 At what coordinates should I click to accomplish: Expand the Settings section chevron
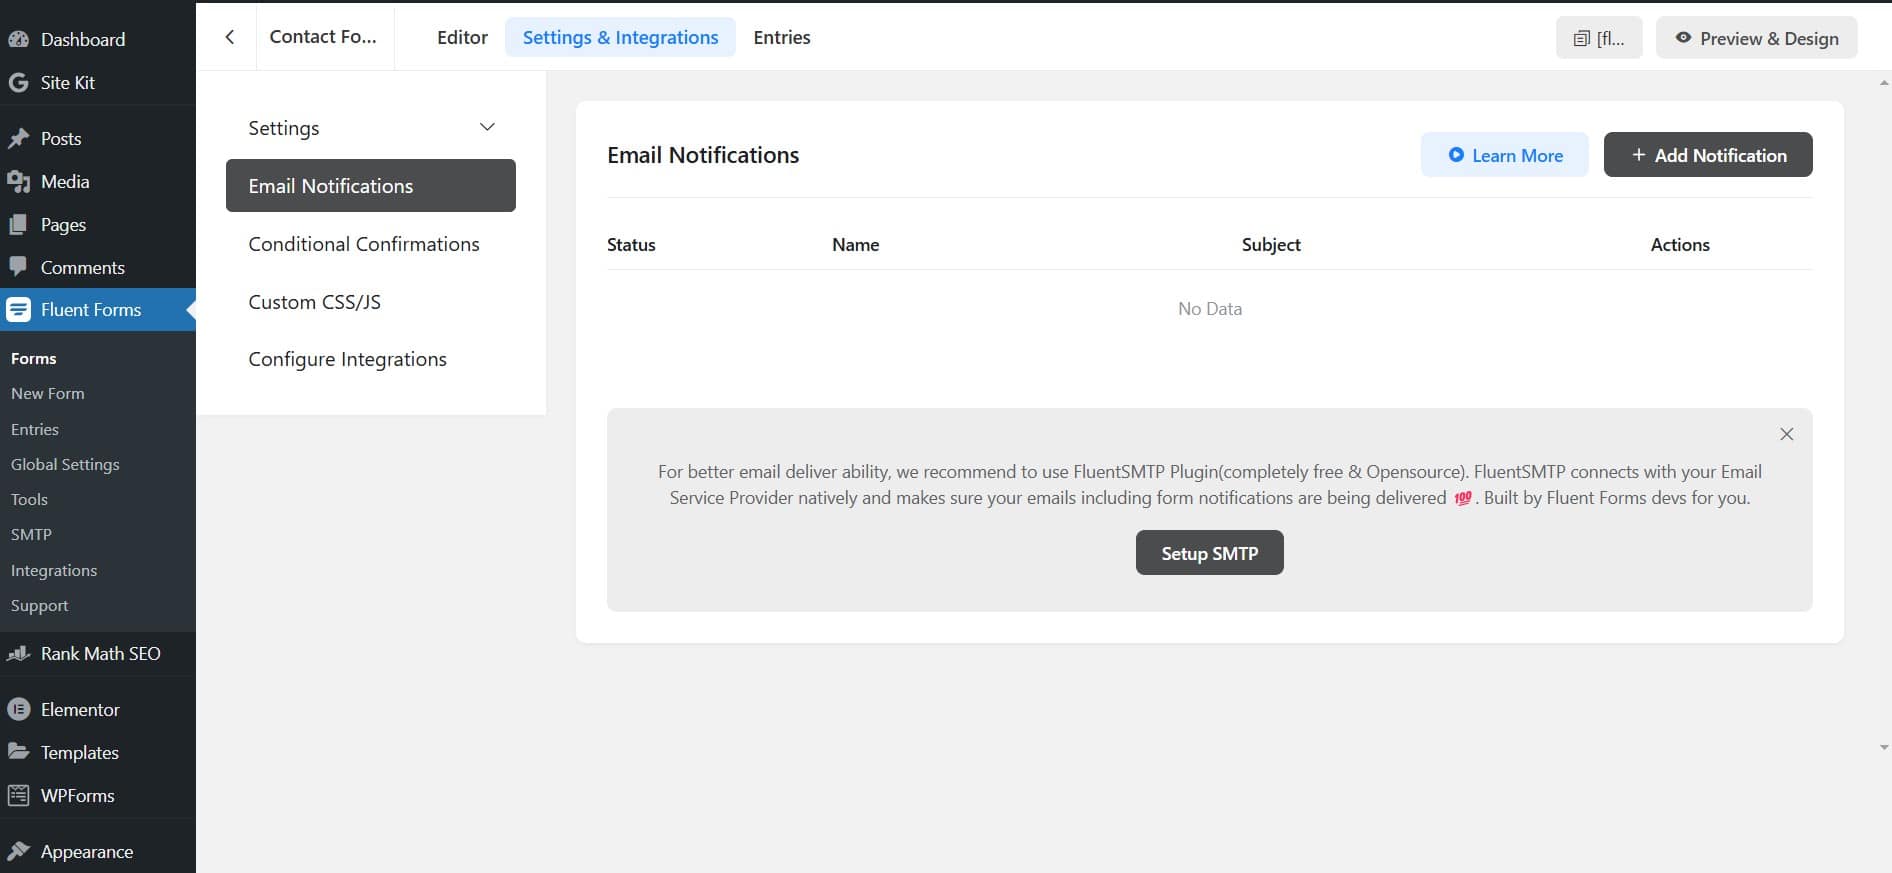point(487,127)
